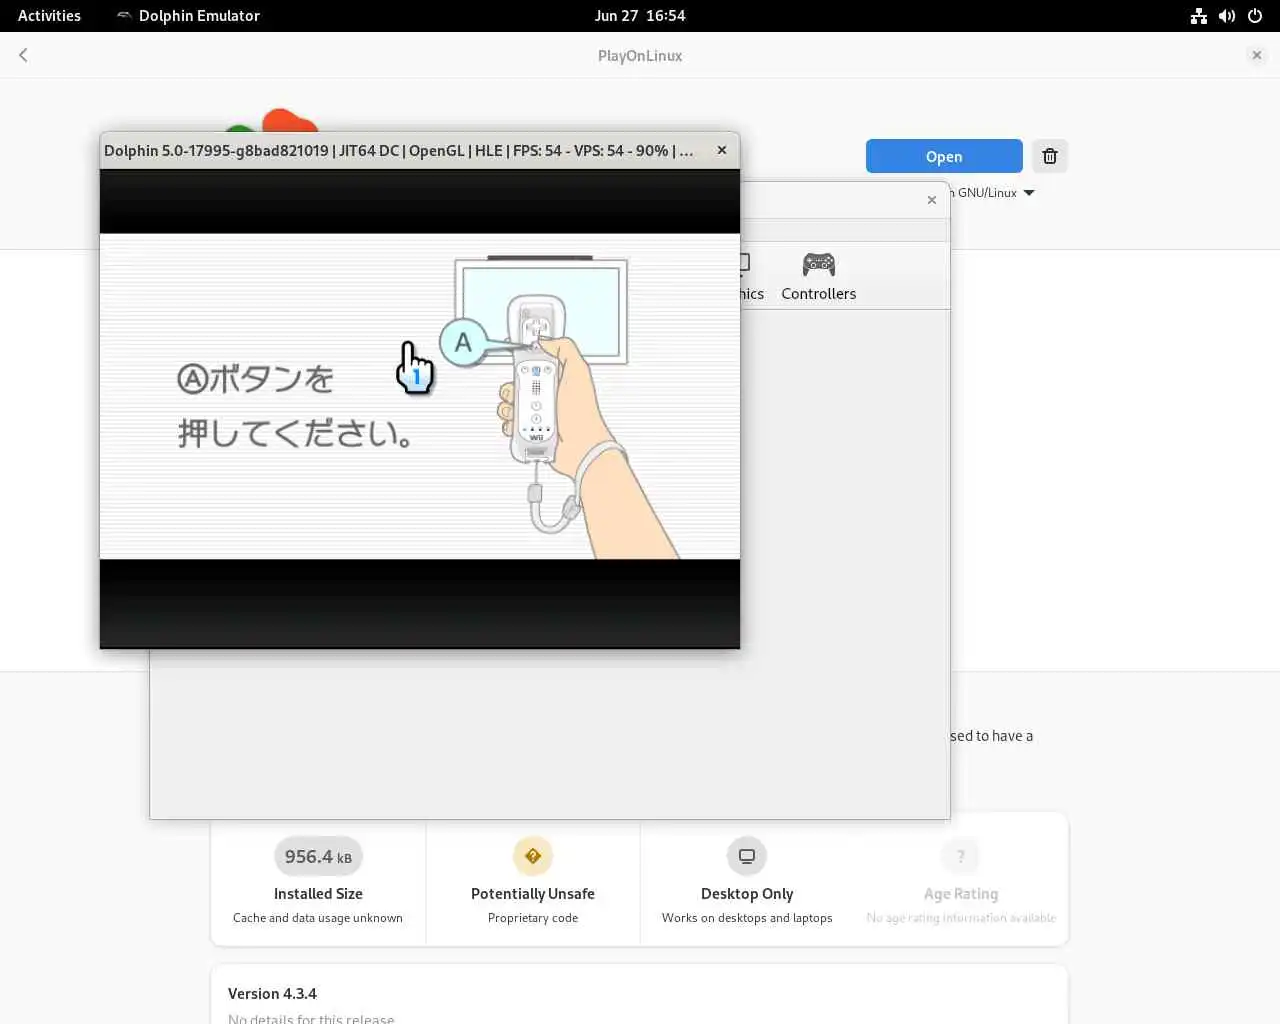Click the Potentially Unsafe warning icon

pyautogui.click(x=533, y=856)
